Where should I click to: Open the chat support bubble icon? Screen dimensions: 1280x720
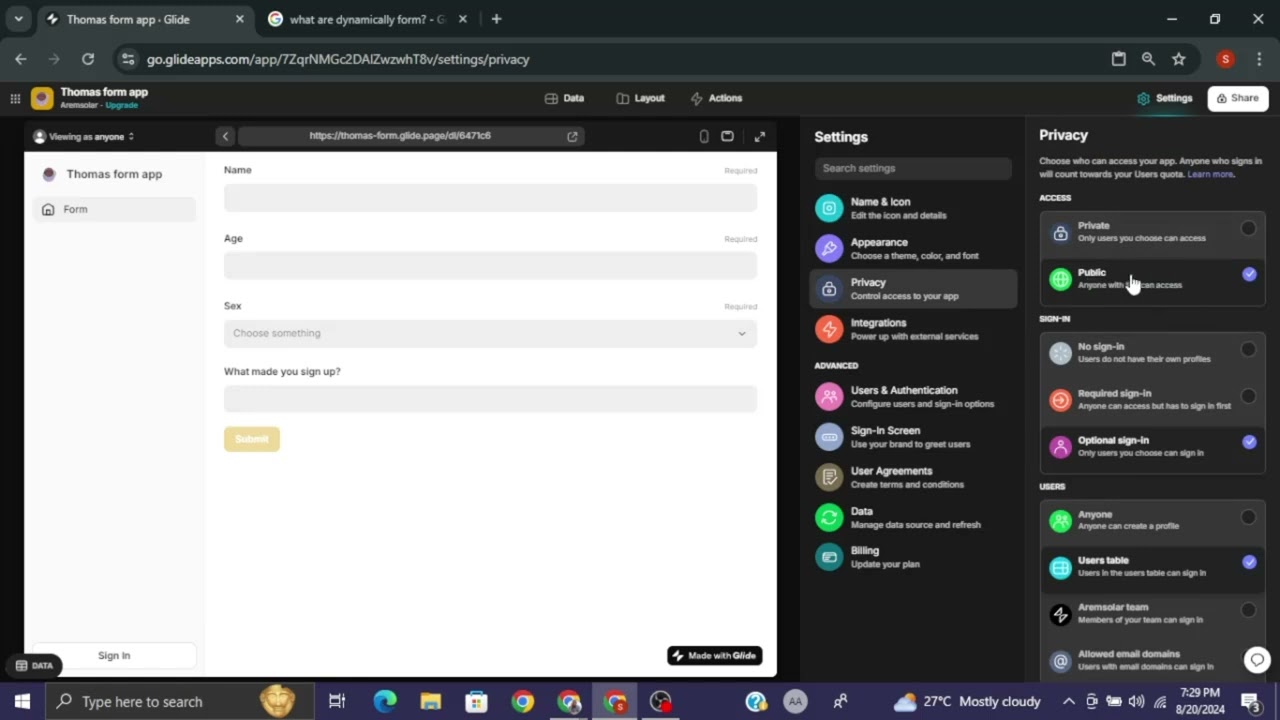(x=1257, y=659)
